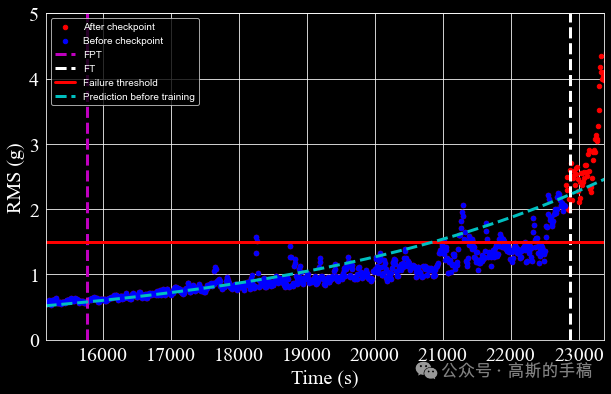Click the x-axis tick label 21000
The width and height of the screenshot is (611, 394).
click(442, 355)
